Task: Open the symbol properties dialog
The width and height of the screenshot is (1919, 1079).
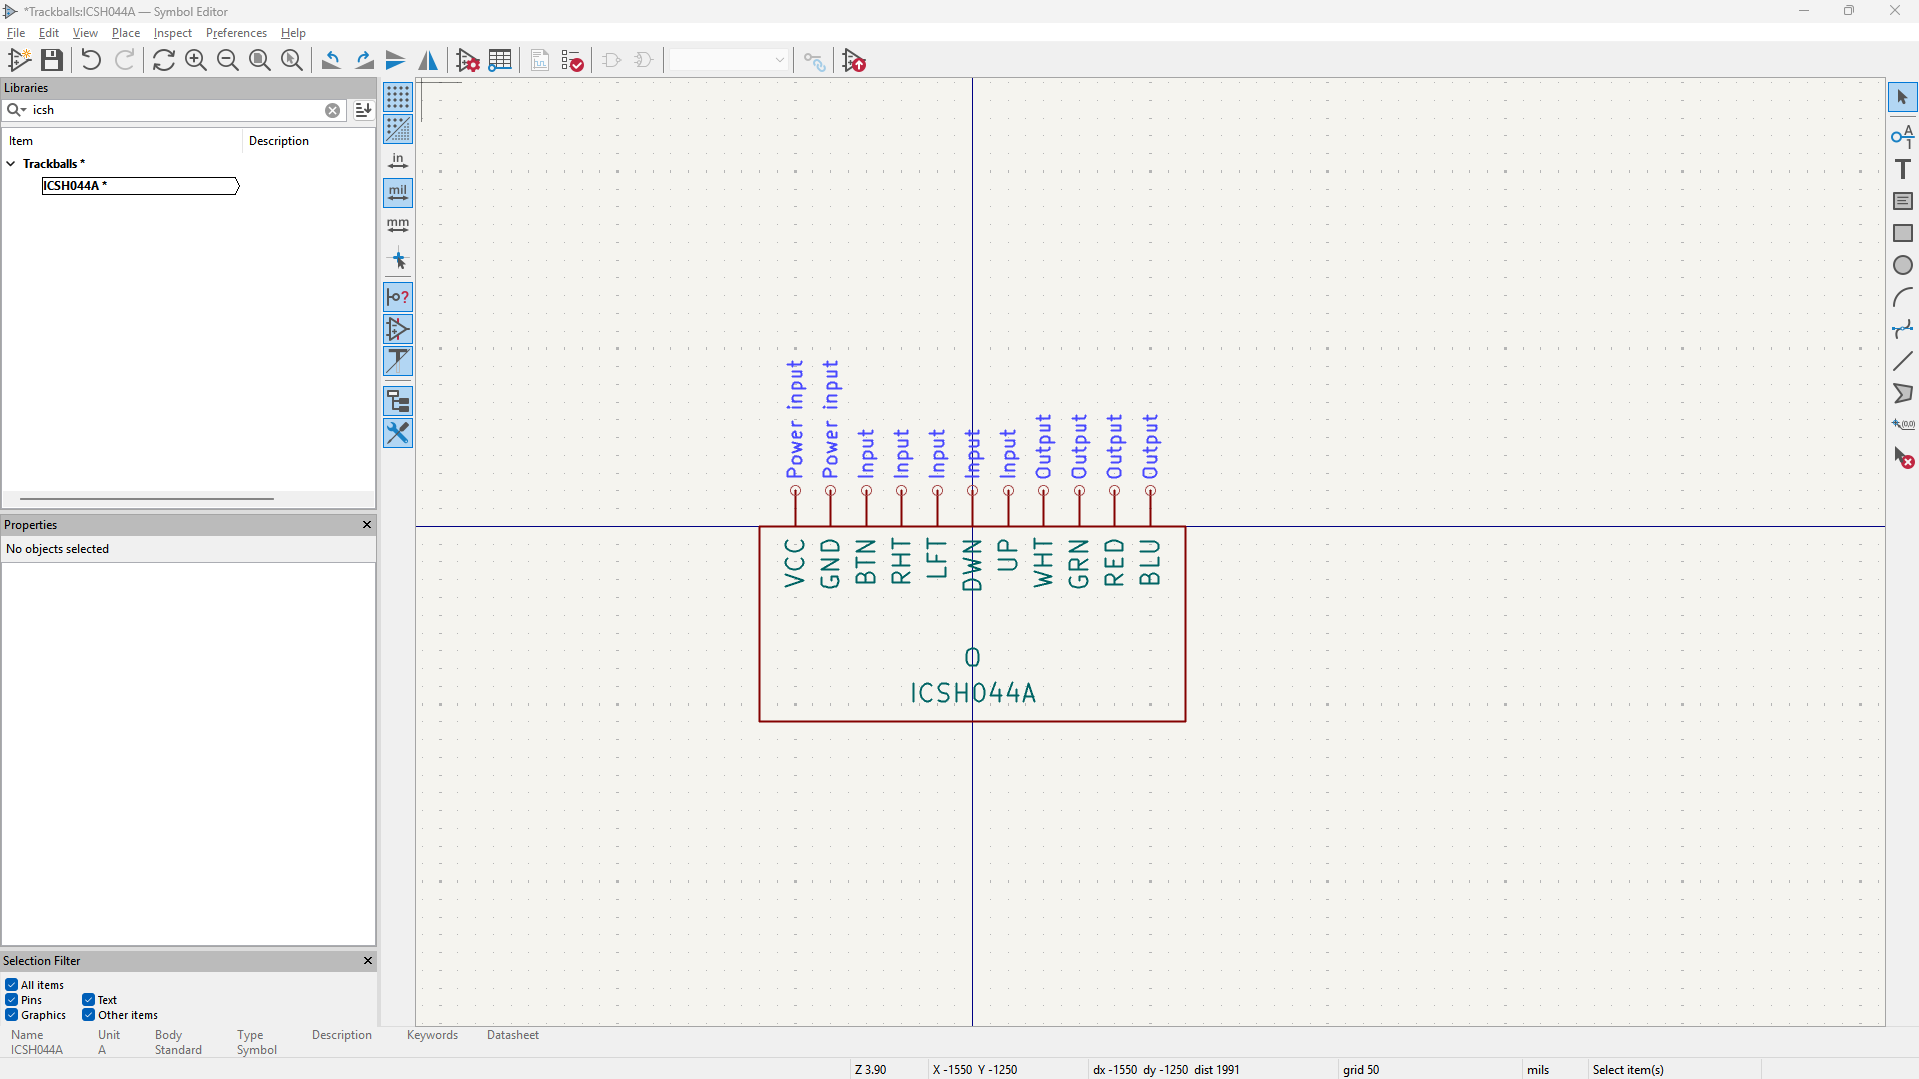Action: [x=467, y=60]
